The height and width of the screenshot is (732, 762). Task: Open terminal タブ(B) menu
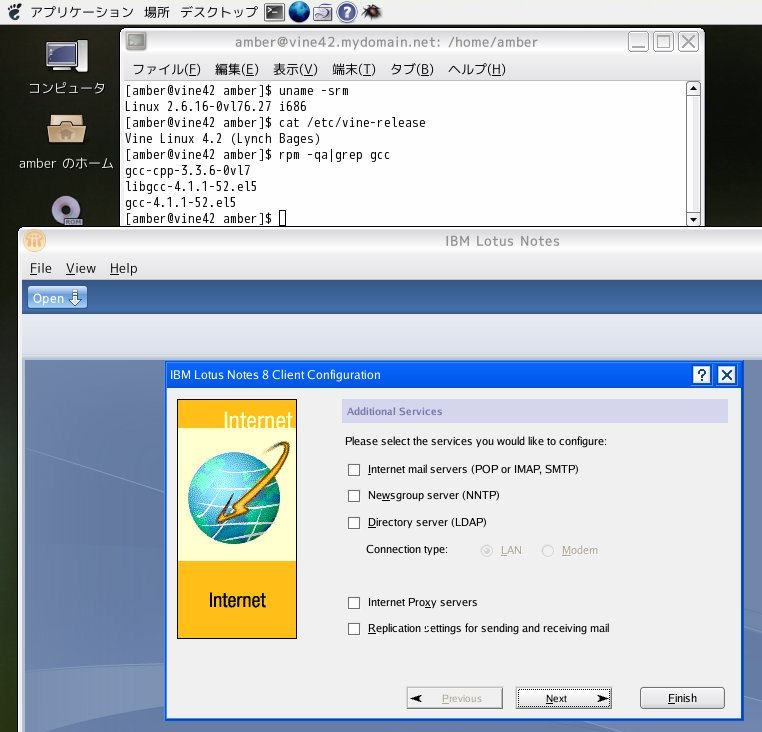[412, 70]
